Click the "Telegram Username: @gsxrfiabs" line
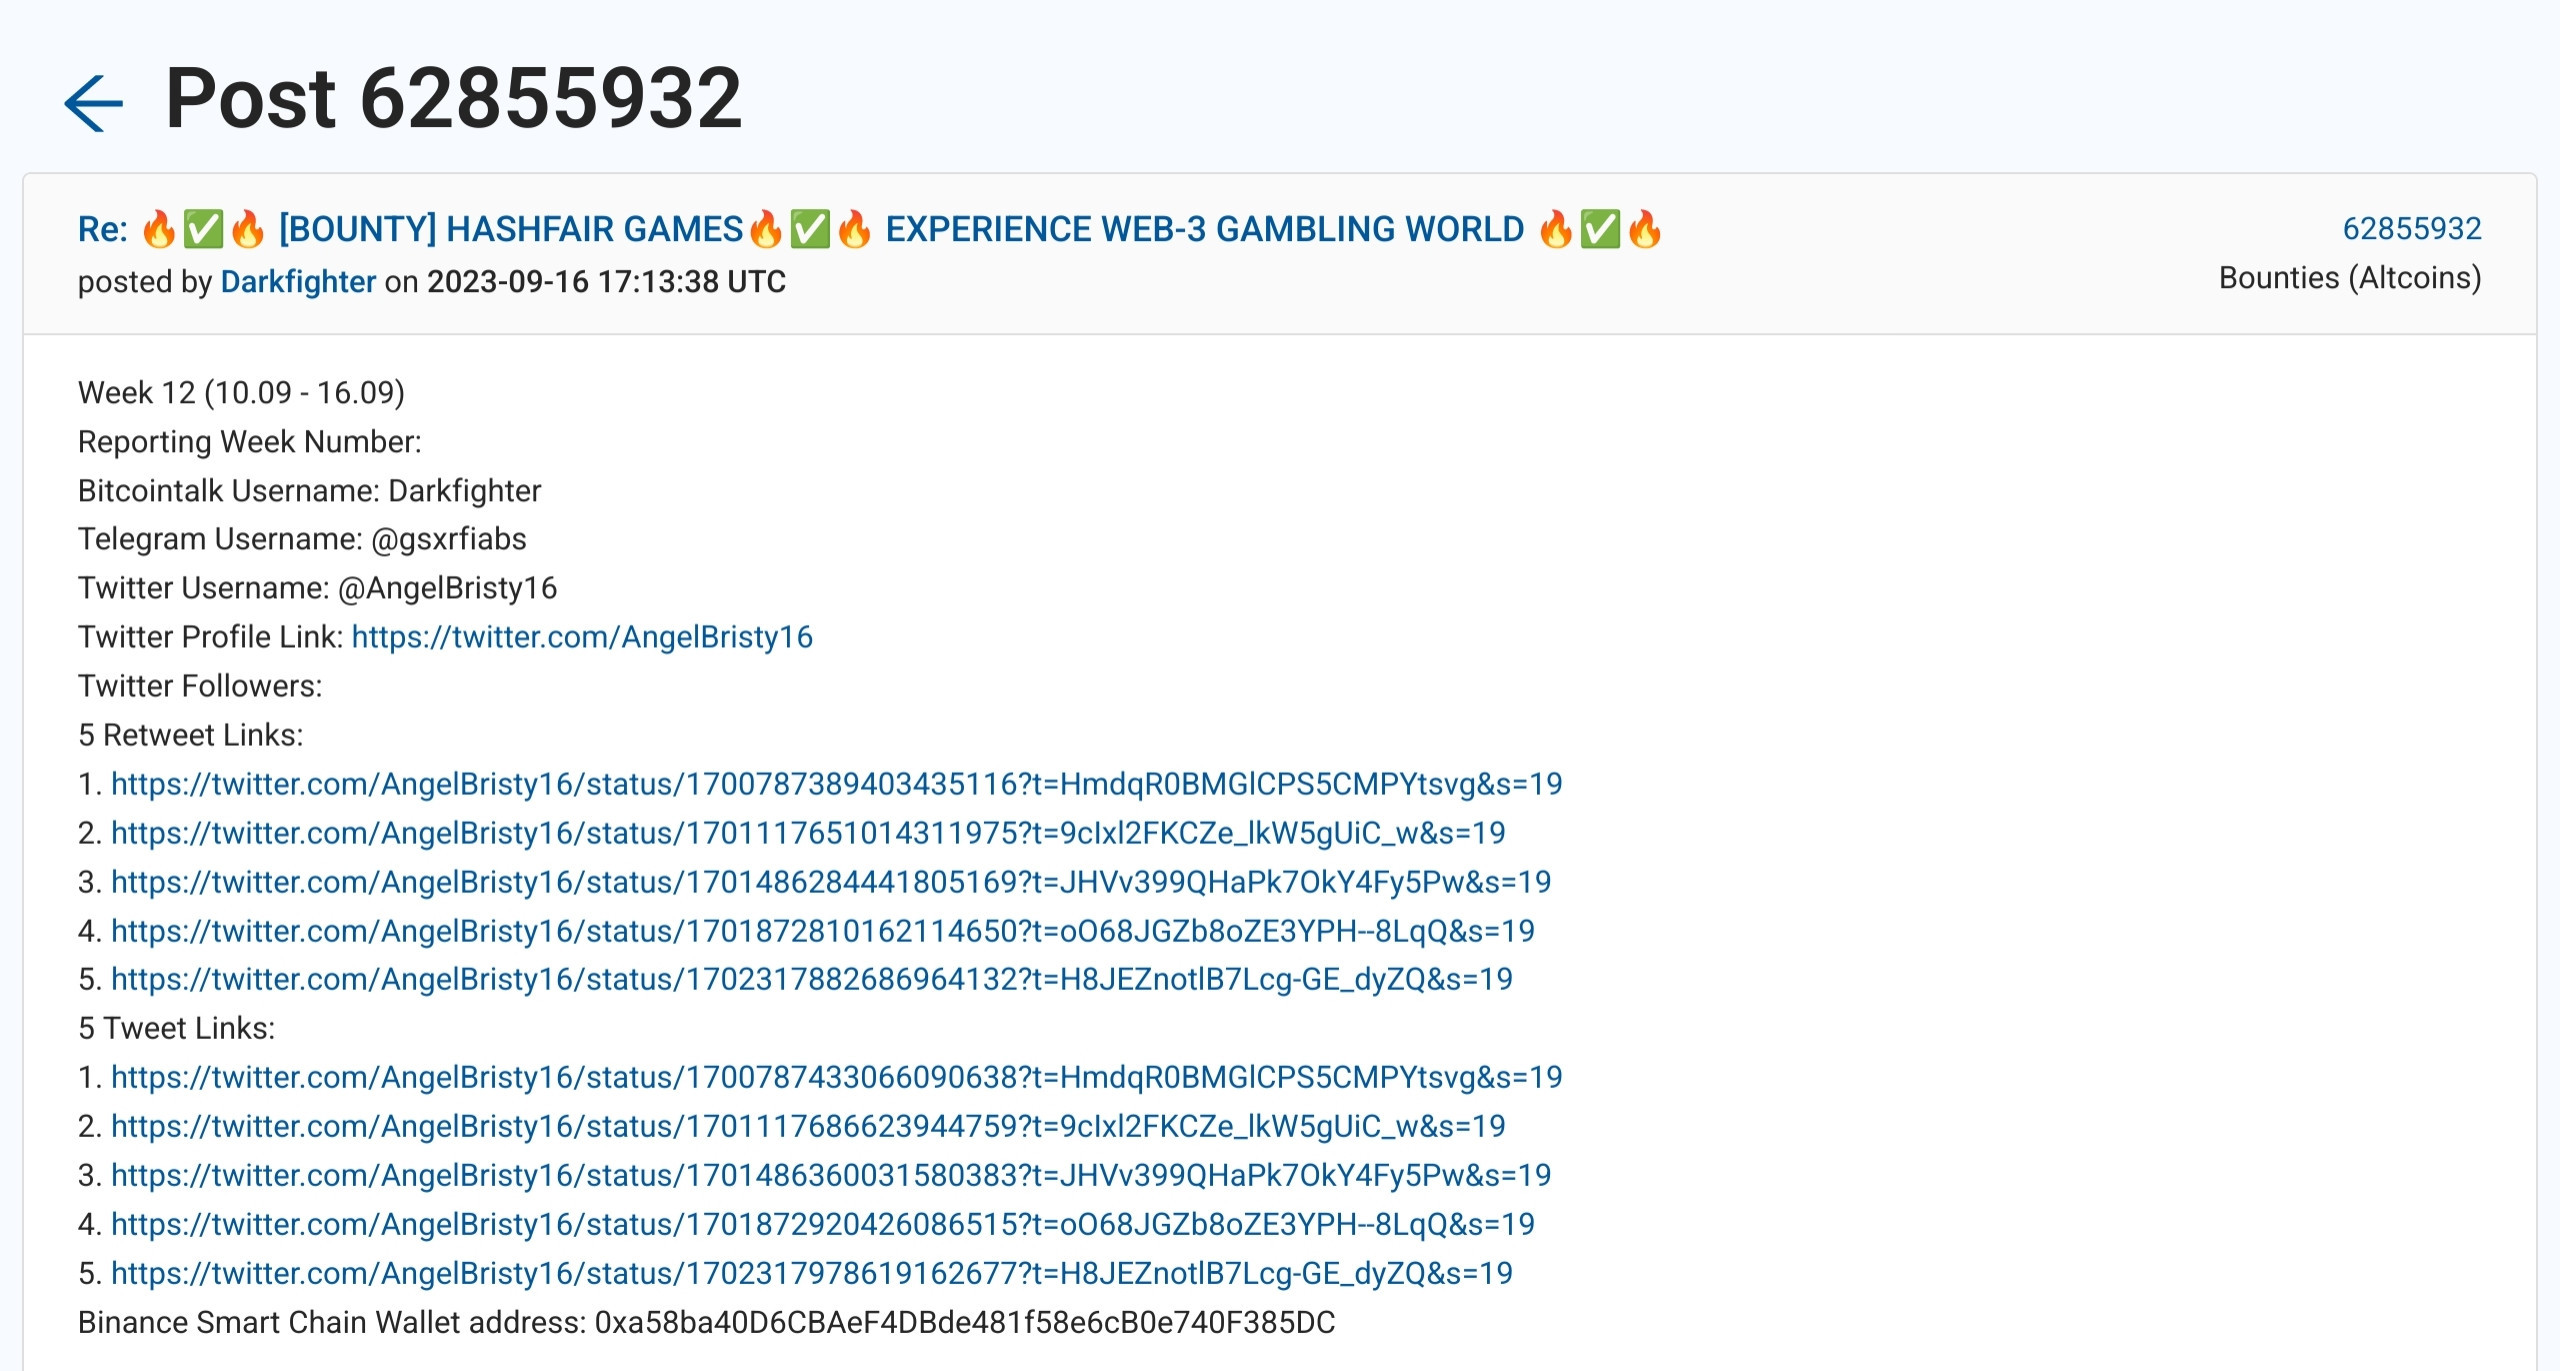This screenshot has width=2560, height=1371. [302, 539]
